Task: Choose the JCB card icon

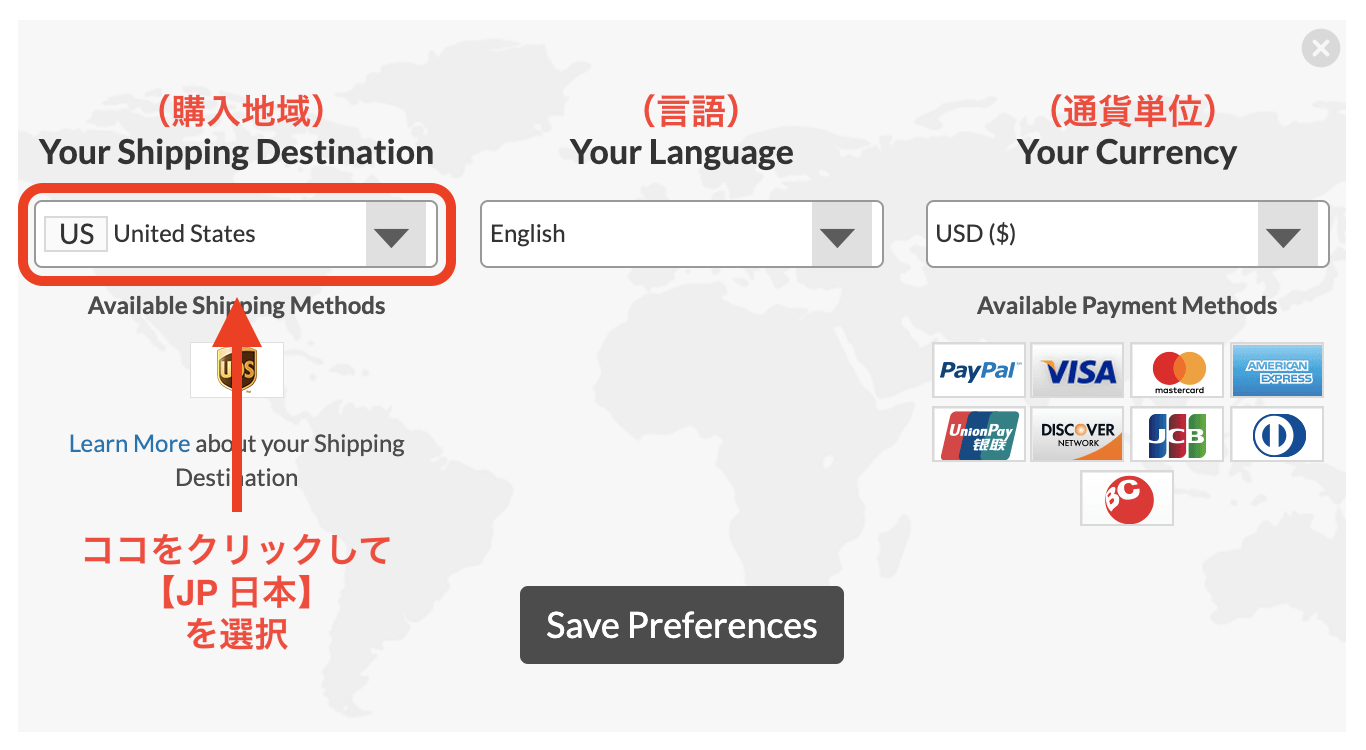Action: click(1178, 434)
